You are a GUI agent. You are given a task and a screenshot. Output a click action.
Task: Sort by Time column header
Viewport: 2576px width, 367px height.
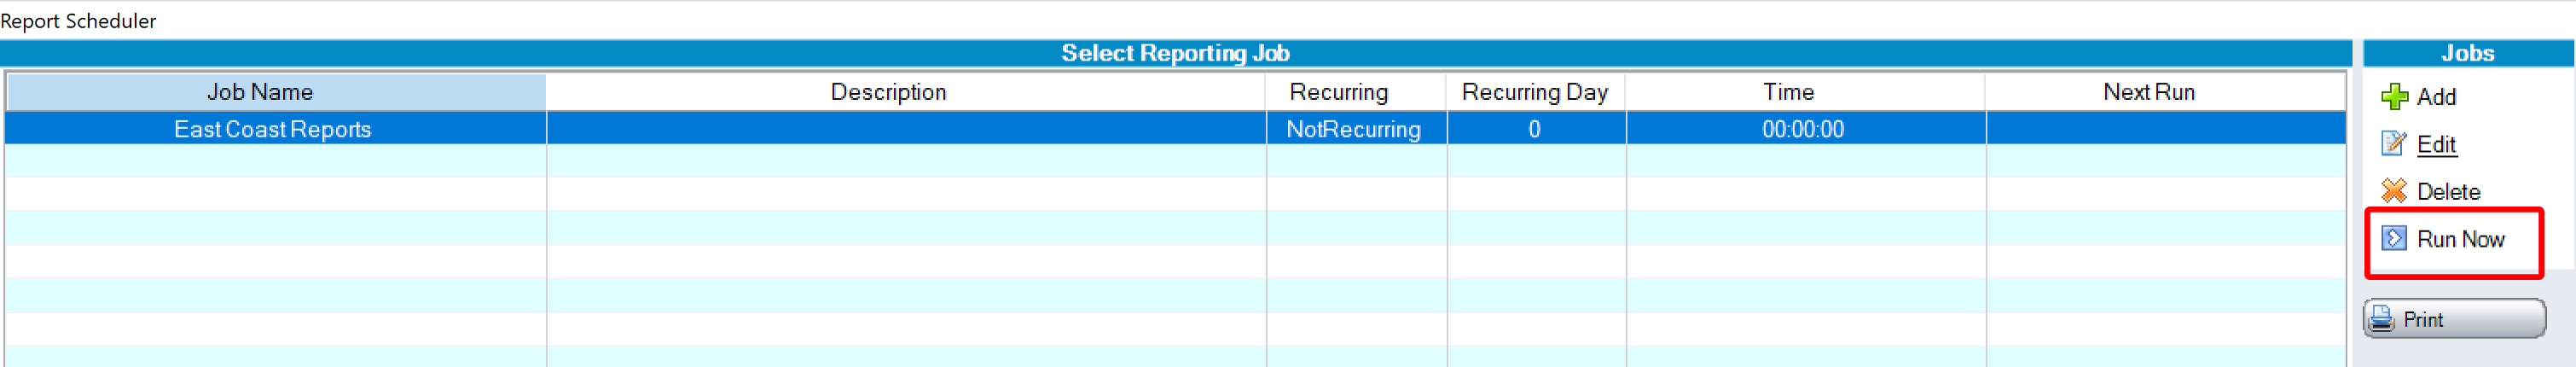[x=1806, y=92]
